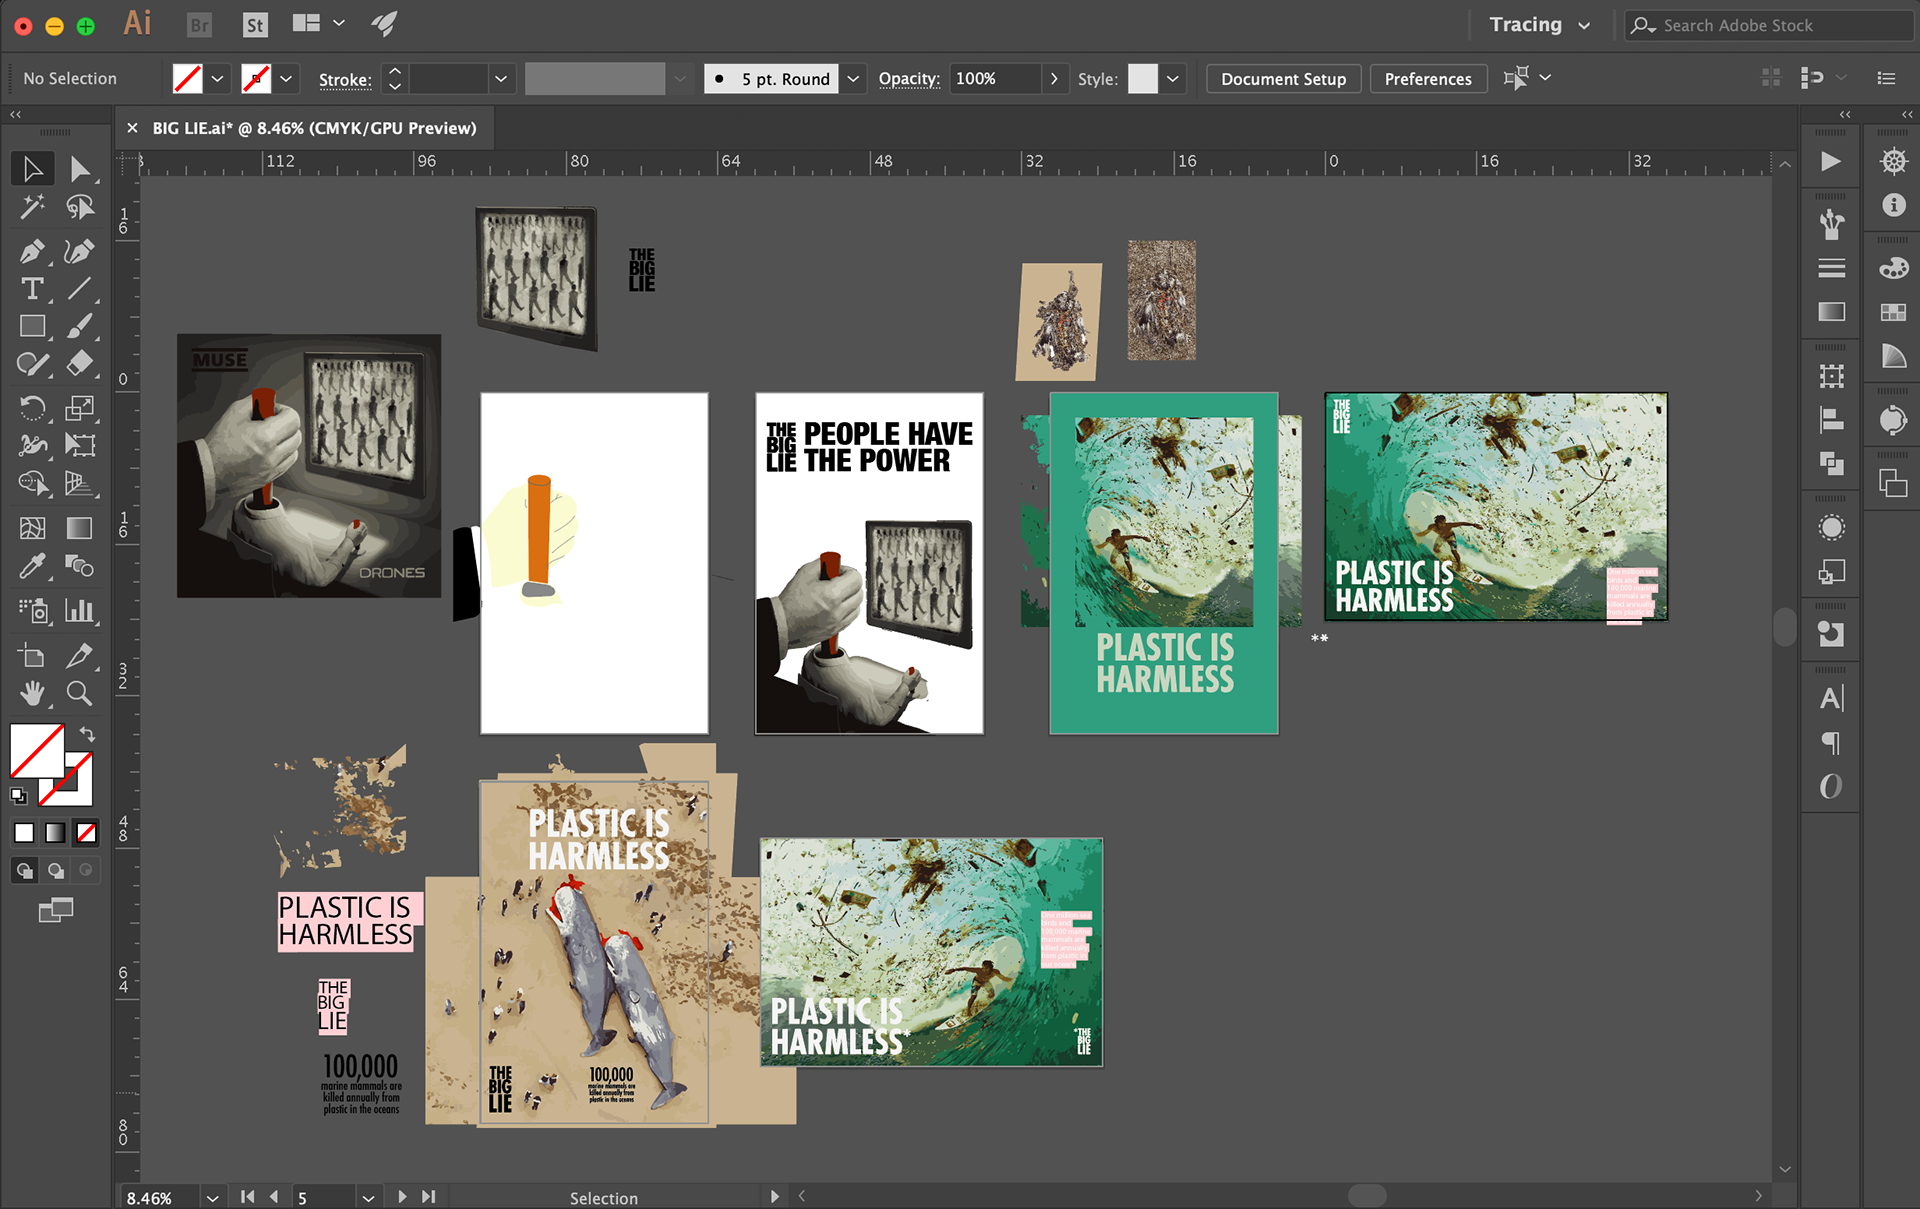Image resolution: width=1920 pixels, height=1209 pixels.
Task: Open the Opacity panel link
Action: [x=908, y=79]
